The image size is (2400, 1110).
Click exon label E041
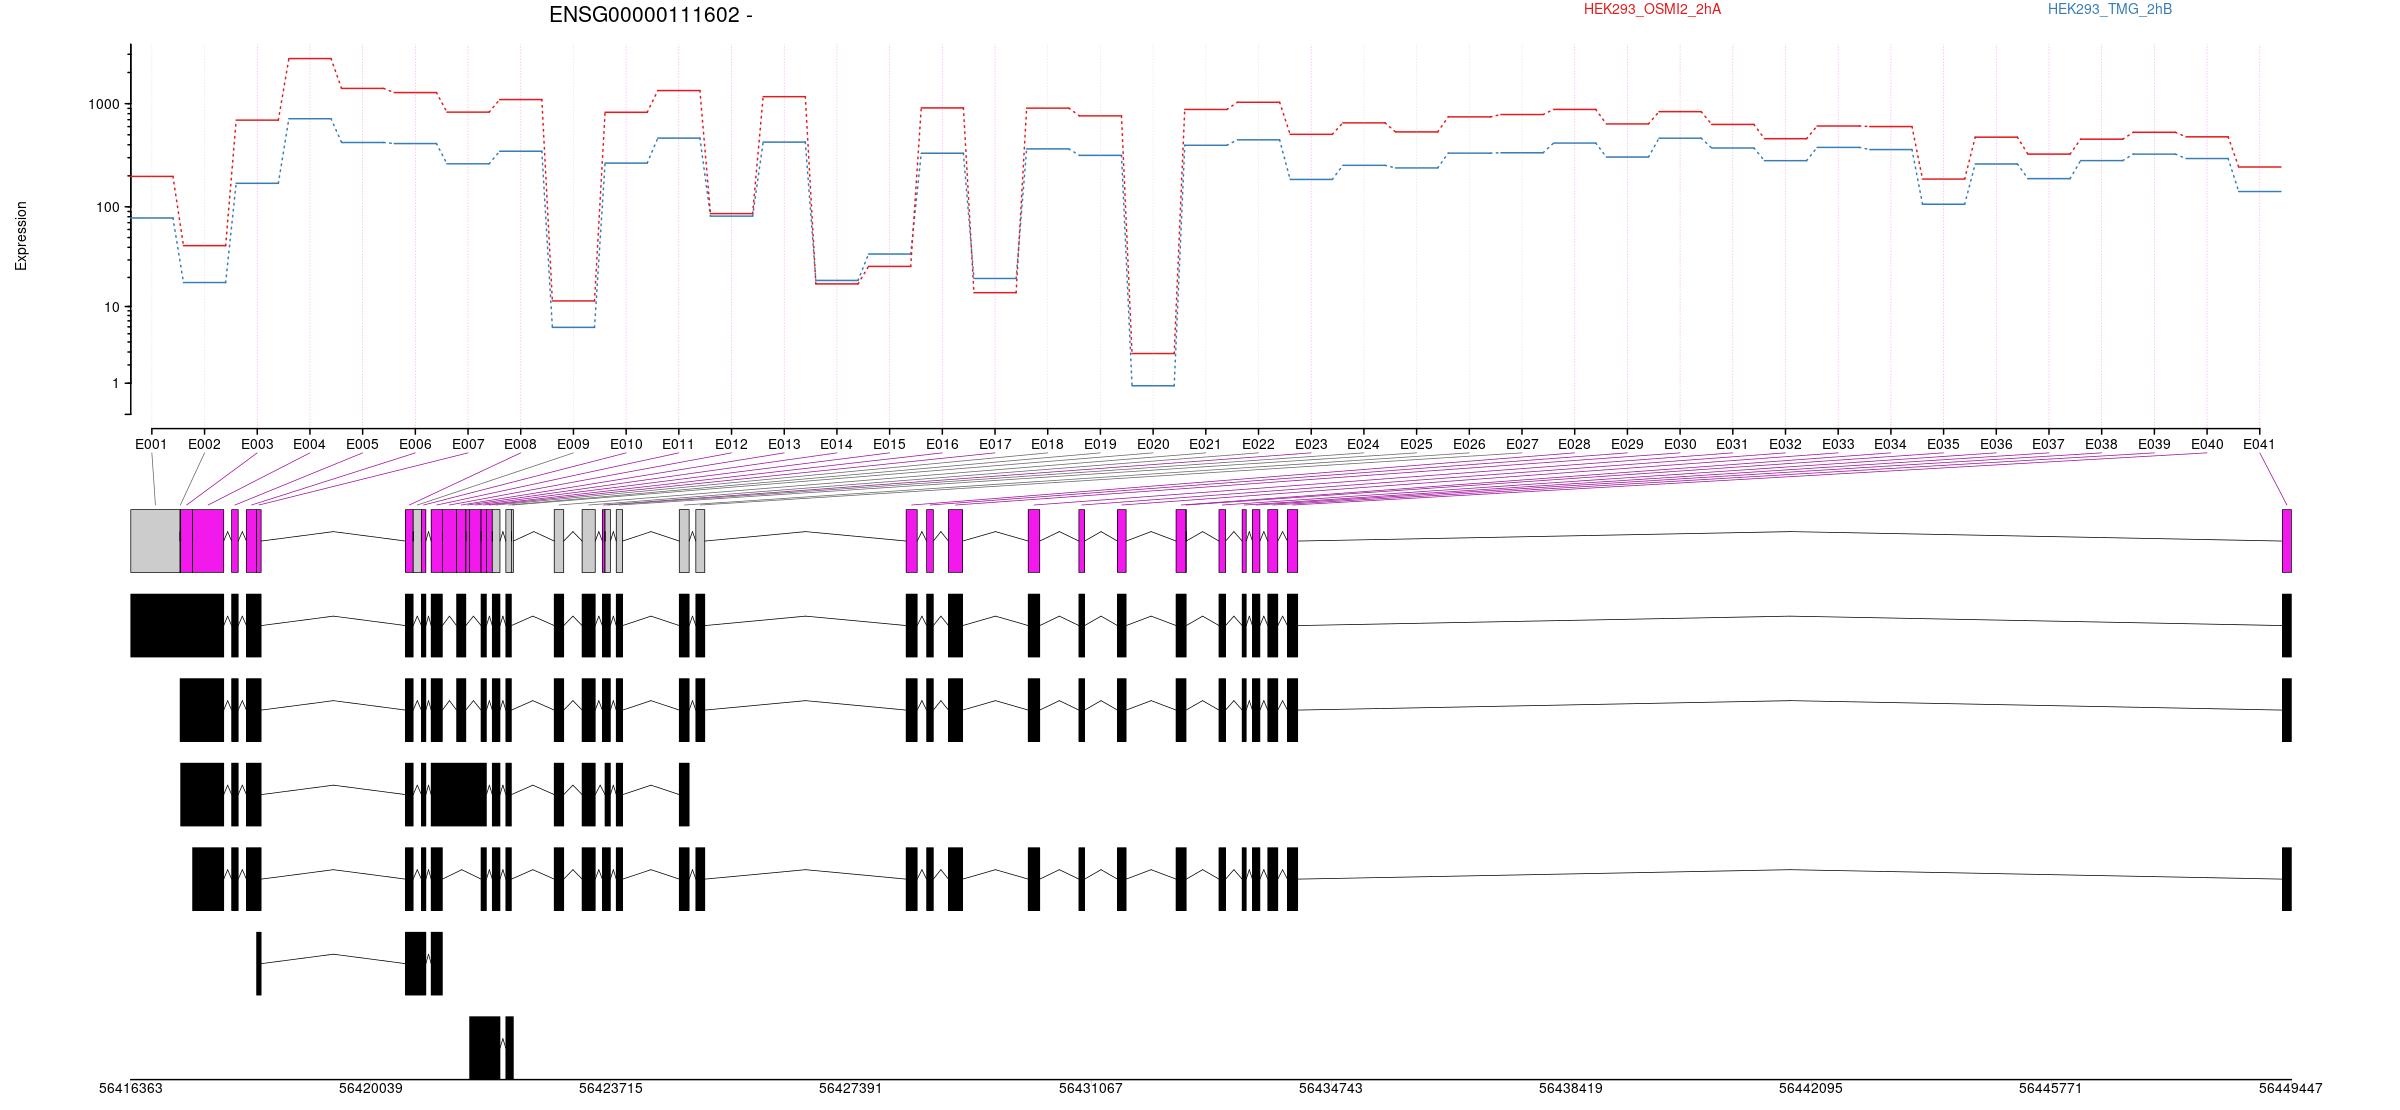pos(2259,444)
